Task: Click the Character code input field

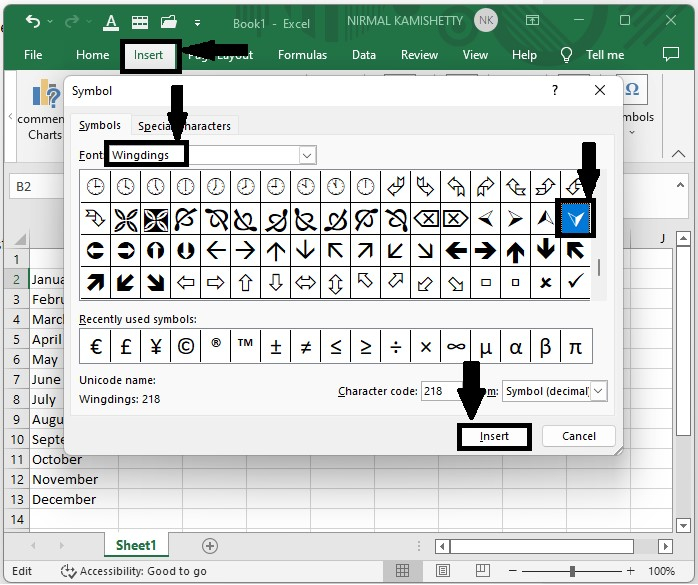Action: coord(439,391)
